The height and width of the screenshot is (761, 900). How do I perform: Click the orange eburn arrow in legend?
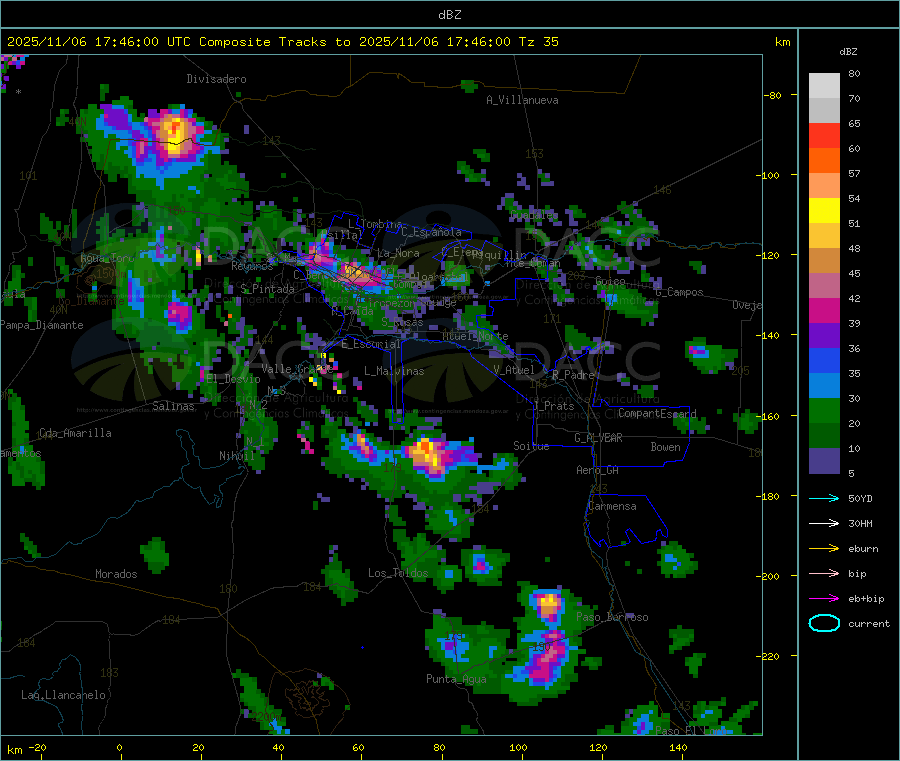[x=824, y=549]
